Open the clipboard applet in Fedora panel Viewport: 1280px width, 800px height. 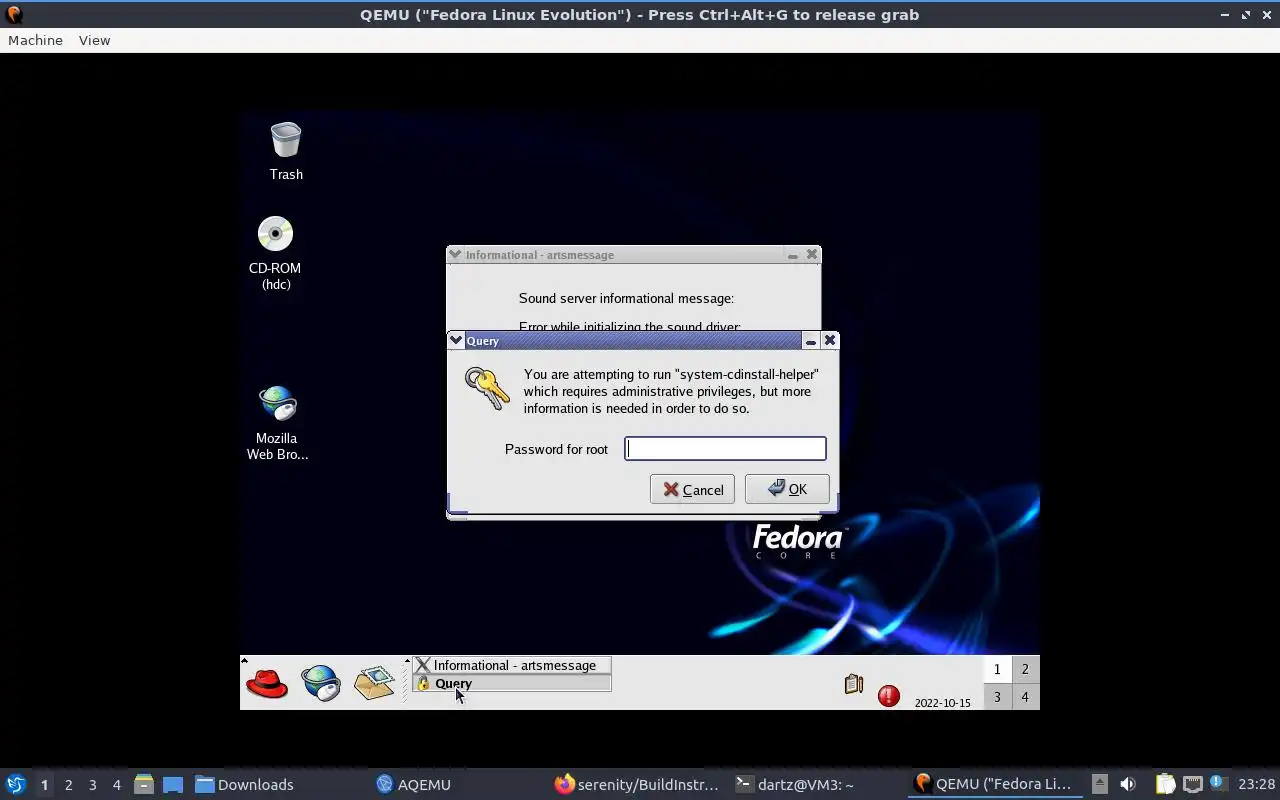point(853,684)
